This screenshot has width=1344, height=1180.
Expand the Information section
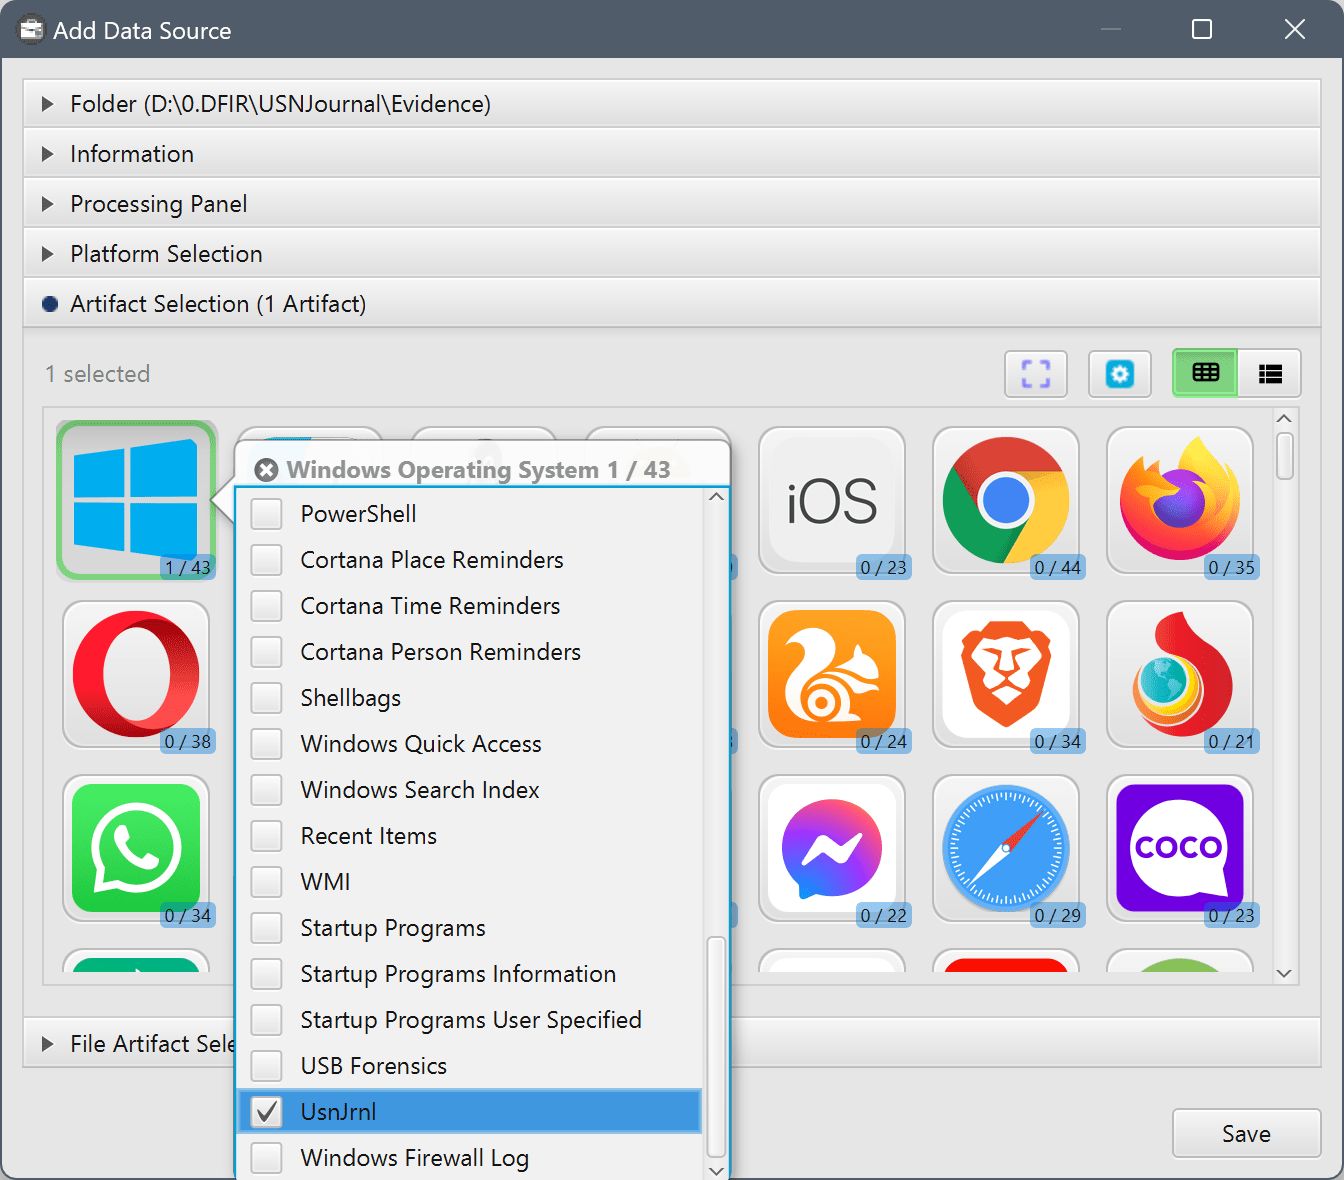tap(672, 154)
